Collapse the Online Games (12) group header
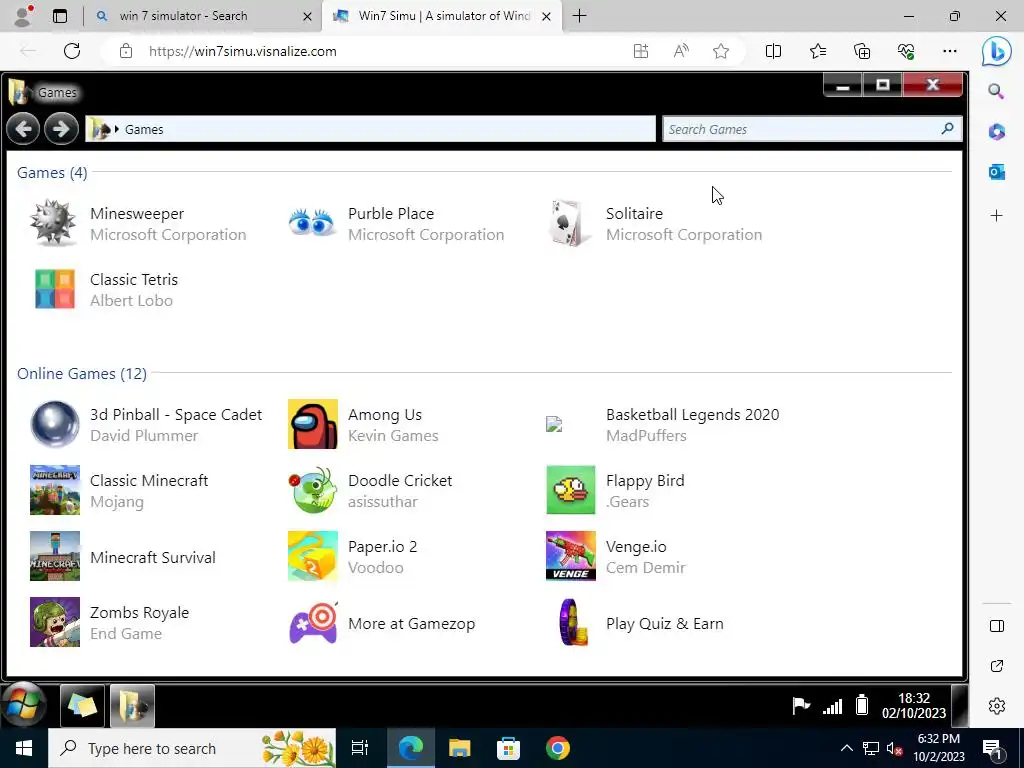Screen dimensions: 1024x768 [82, 374]
